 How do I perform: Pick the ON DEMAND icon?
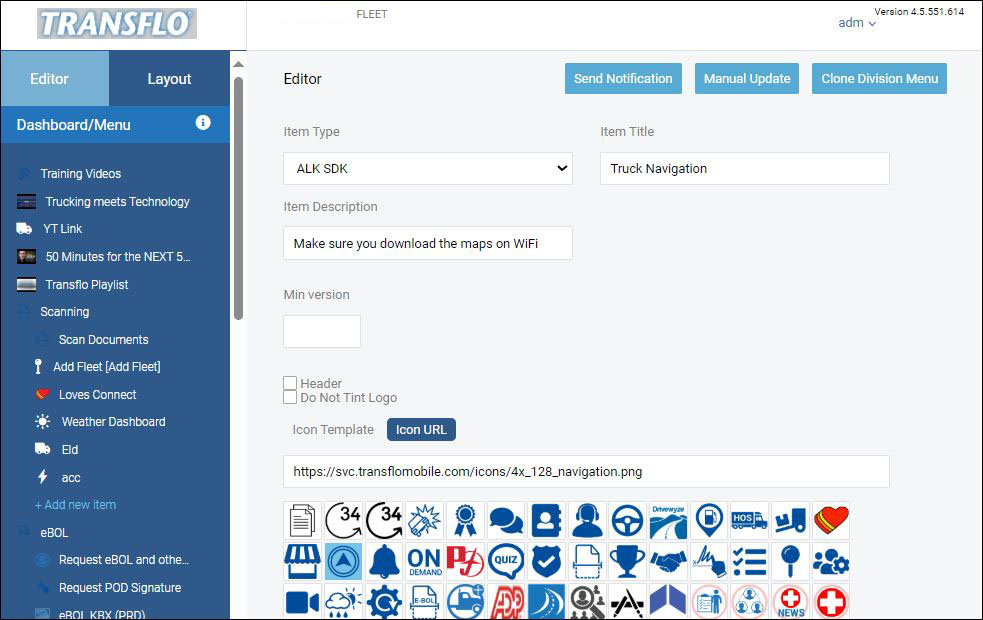point(424,561)
